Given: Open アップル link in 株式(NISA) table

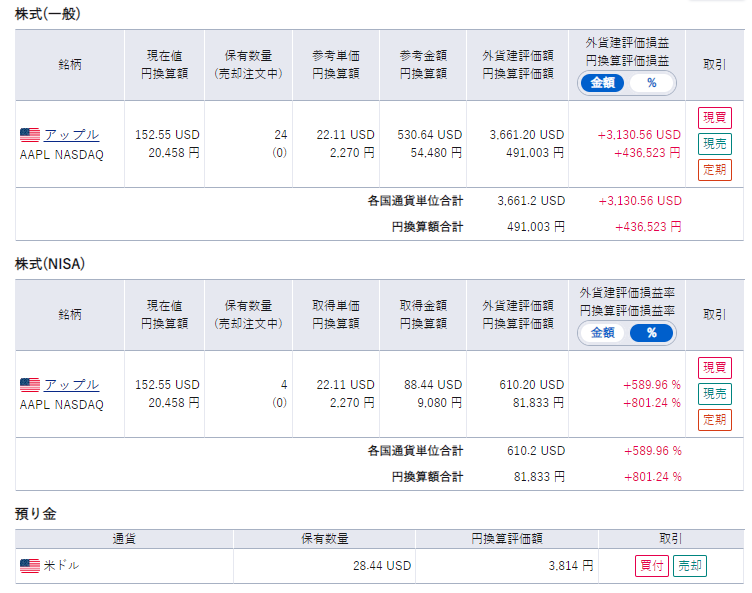Looking at the screenshot, I should (x=71, y=385).
